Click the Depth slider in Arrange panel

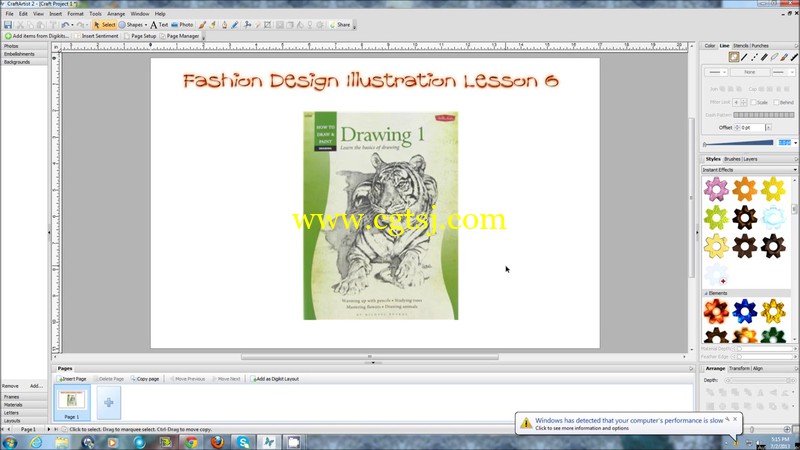point(760,380)
